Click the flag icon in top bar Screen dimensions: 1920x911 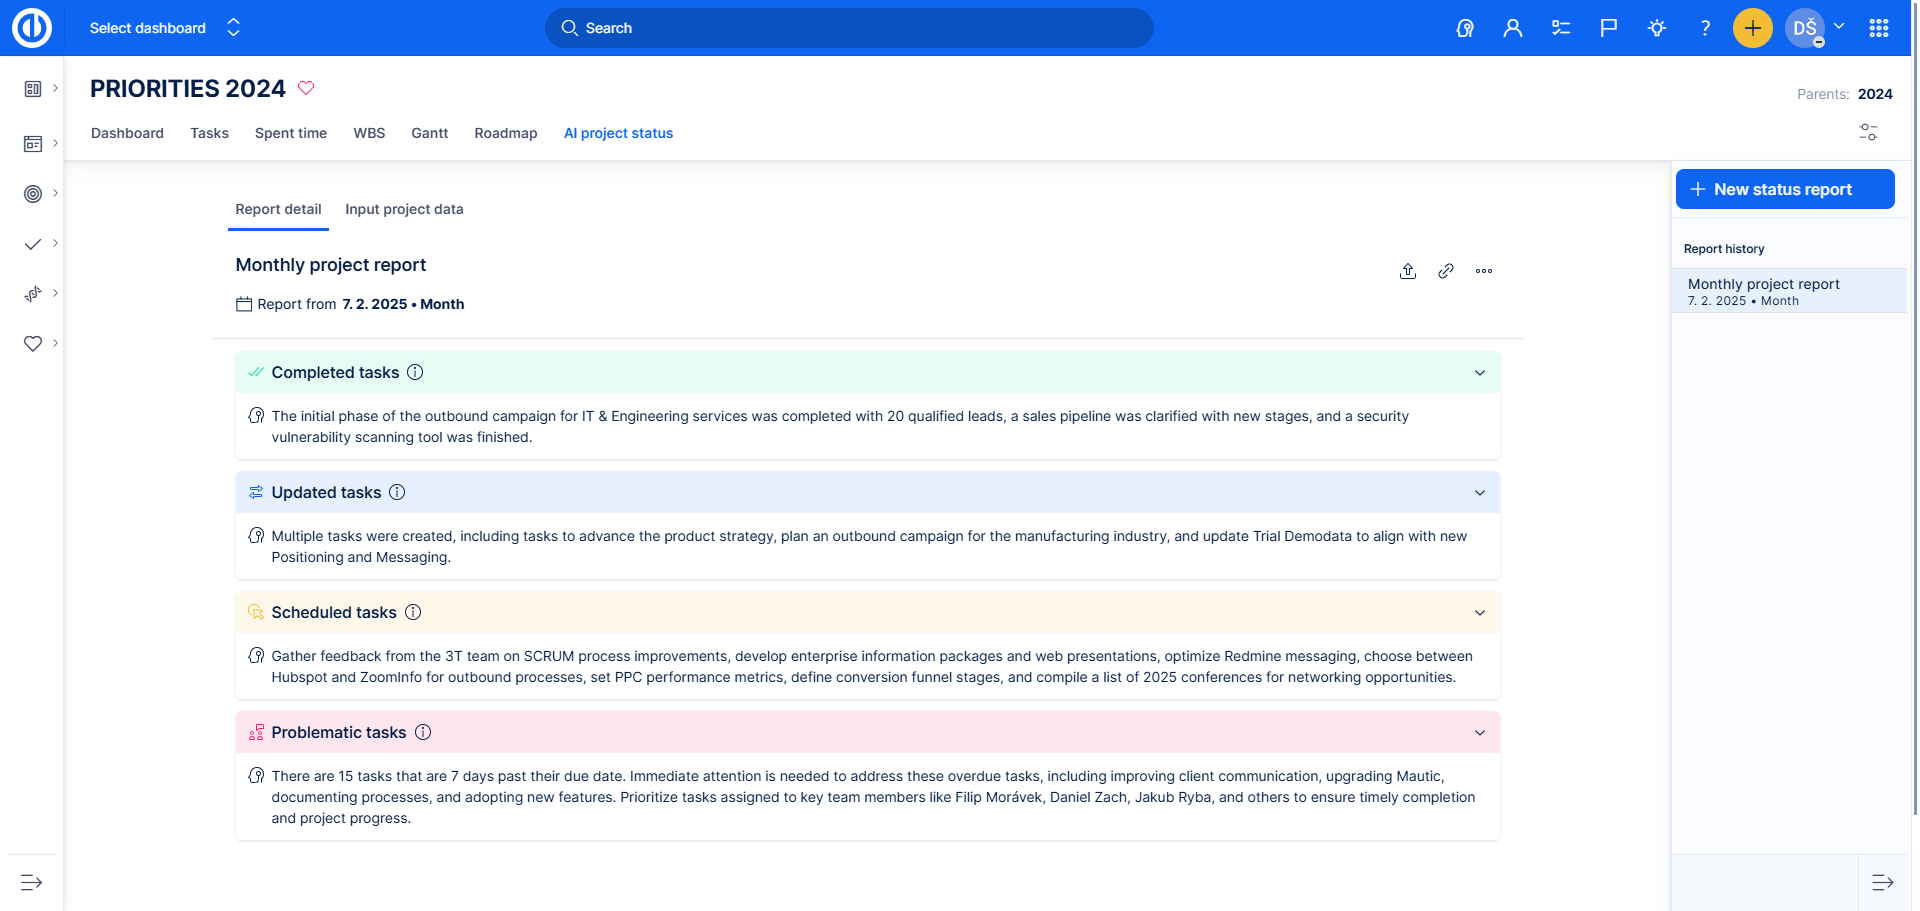coord(1608,28)
